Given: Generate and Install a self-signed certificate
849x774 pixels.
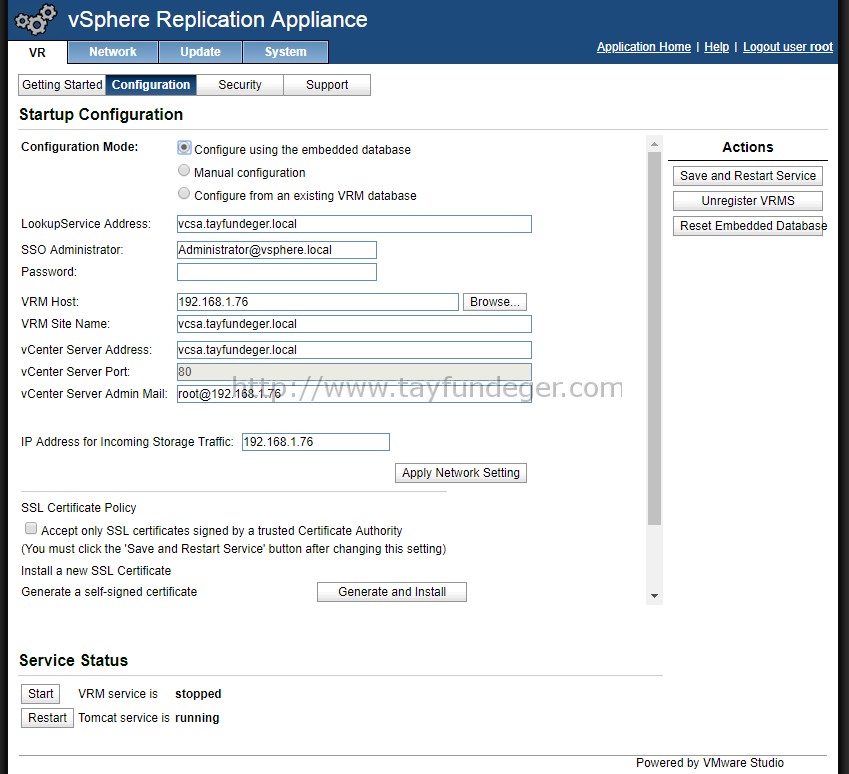Looking at the screenshot, I should pos(392,592).
